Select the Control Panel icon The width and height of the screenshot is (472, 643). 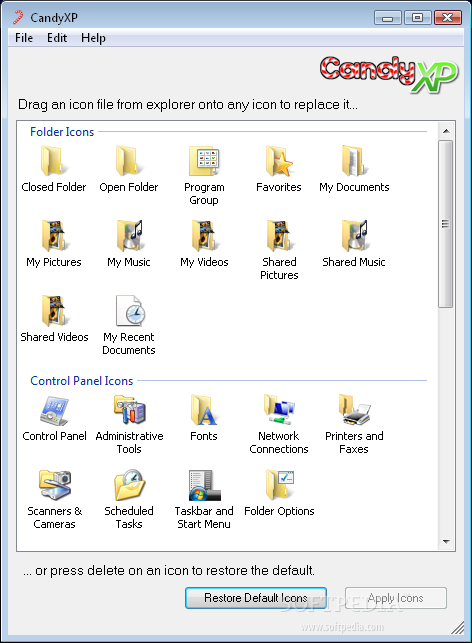pos(54,410)
